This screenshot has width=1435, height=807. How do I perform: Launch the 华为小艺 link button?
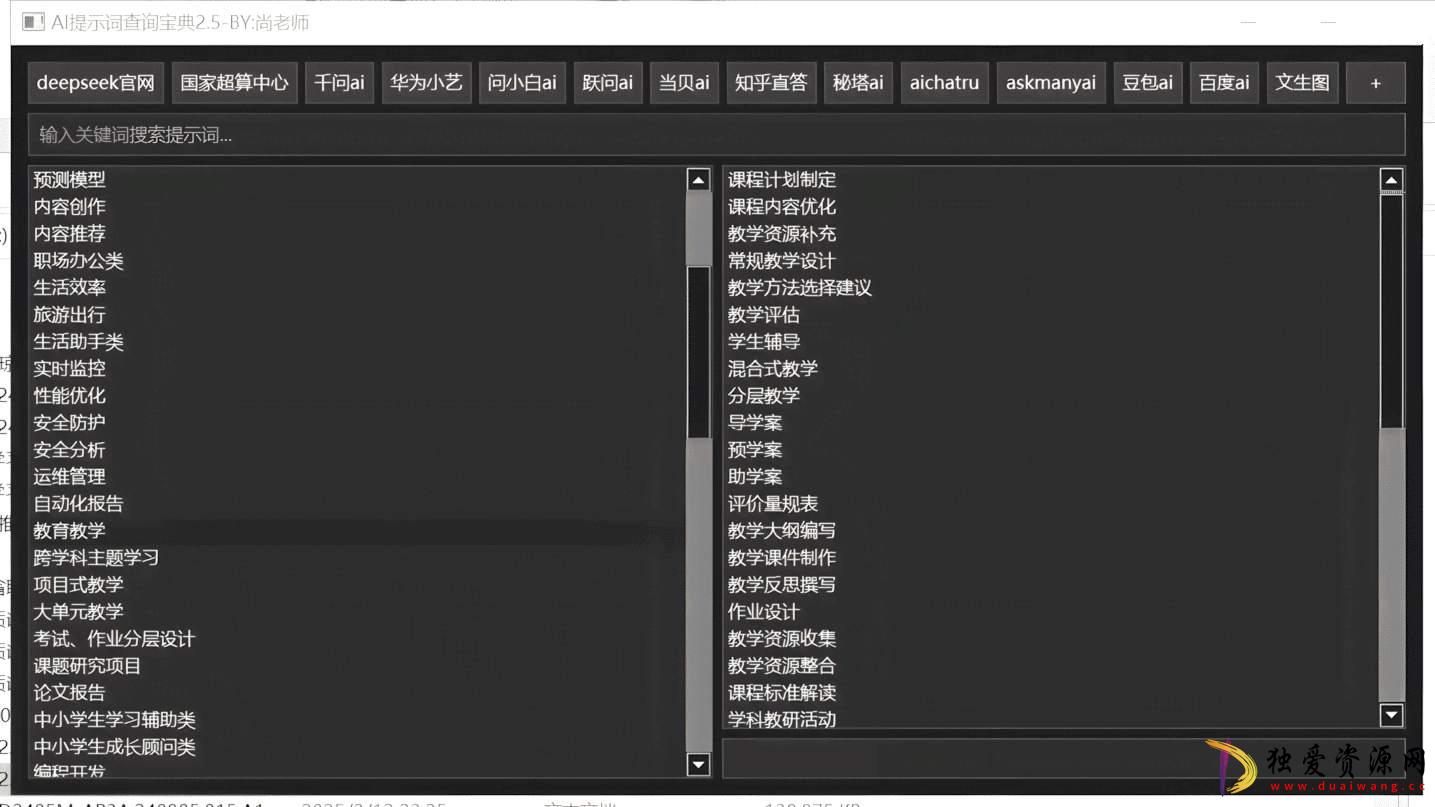coord(426,83)
